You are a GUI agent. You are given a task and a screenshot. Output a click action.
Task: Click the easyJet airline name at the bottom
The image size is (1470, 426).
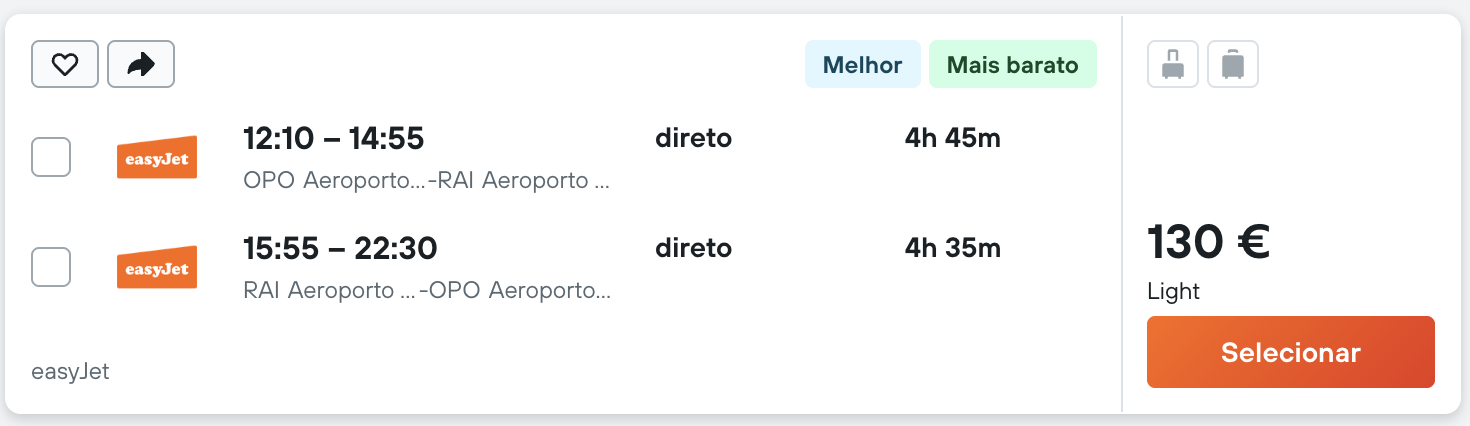click(70, 372)
